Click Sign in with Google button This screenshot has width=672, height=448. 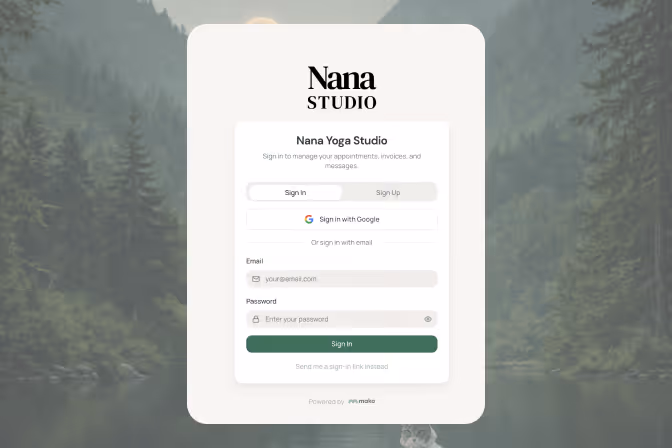coord(342,219)
